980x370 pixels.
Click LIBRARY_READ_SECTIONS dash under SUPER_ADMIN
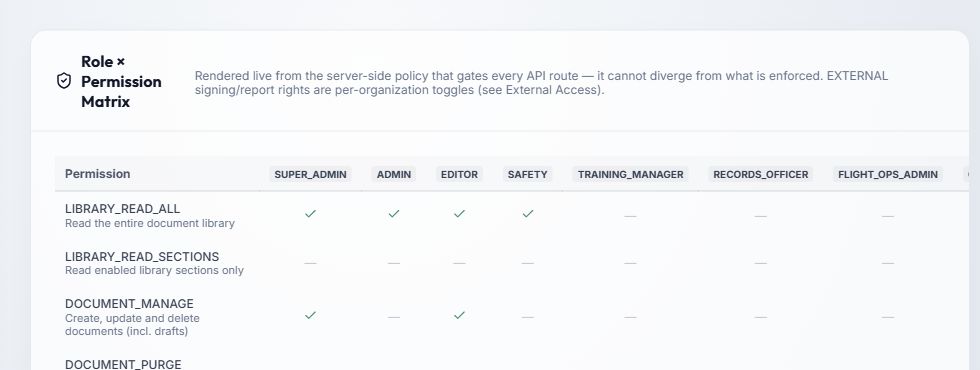pyautogui.click(x=311, y=263)
